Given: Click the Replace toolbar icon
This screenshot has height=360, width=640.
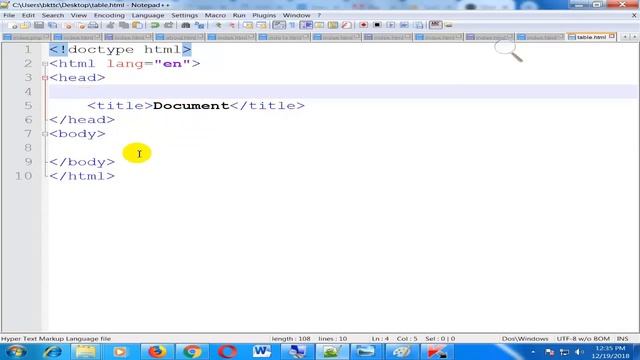Looking at the screenshot, I should tap(199, 25).
